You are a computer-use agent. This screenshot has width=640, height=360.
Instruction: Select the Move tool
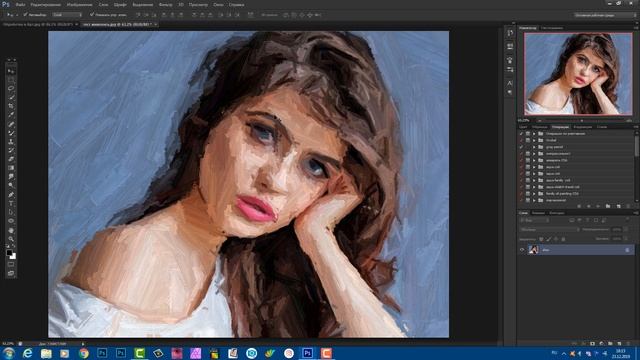(11, 71)
